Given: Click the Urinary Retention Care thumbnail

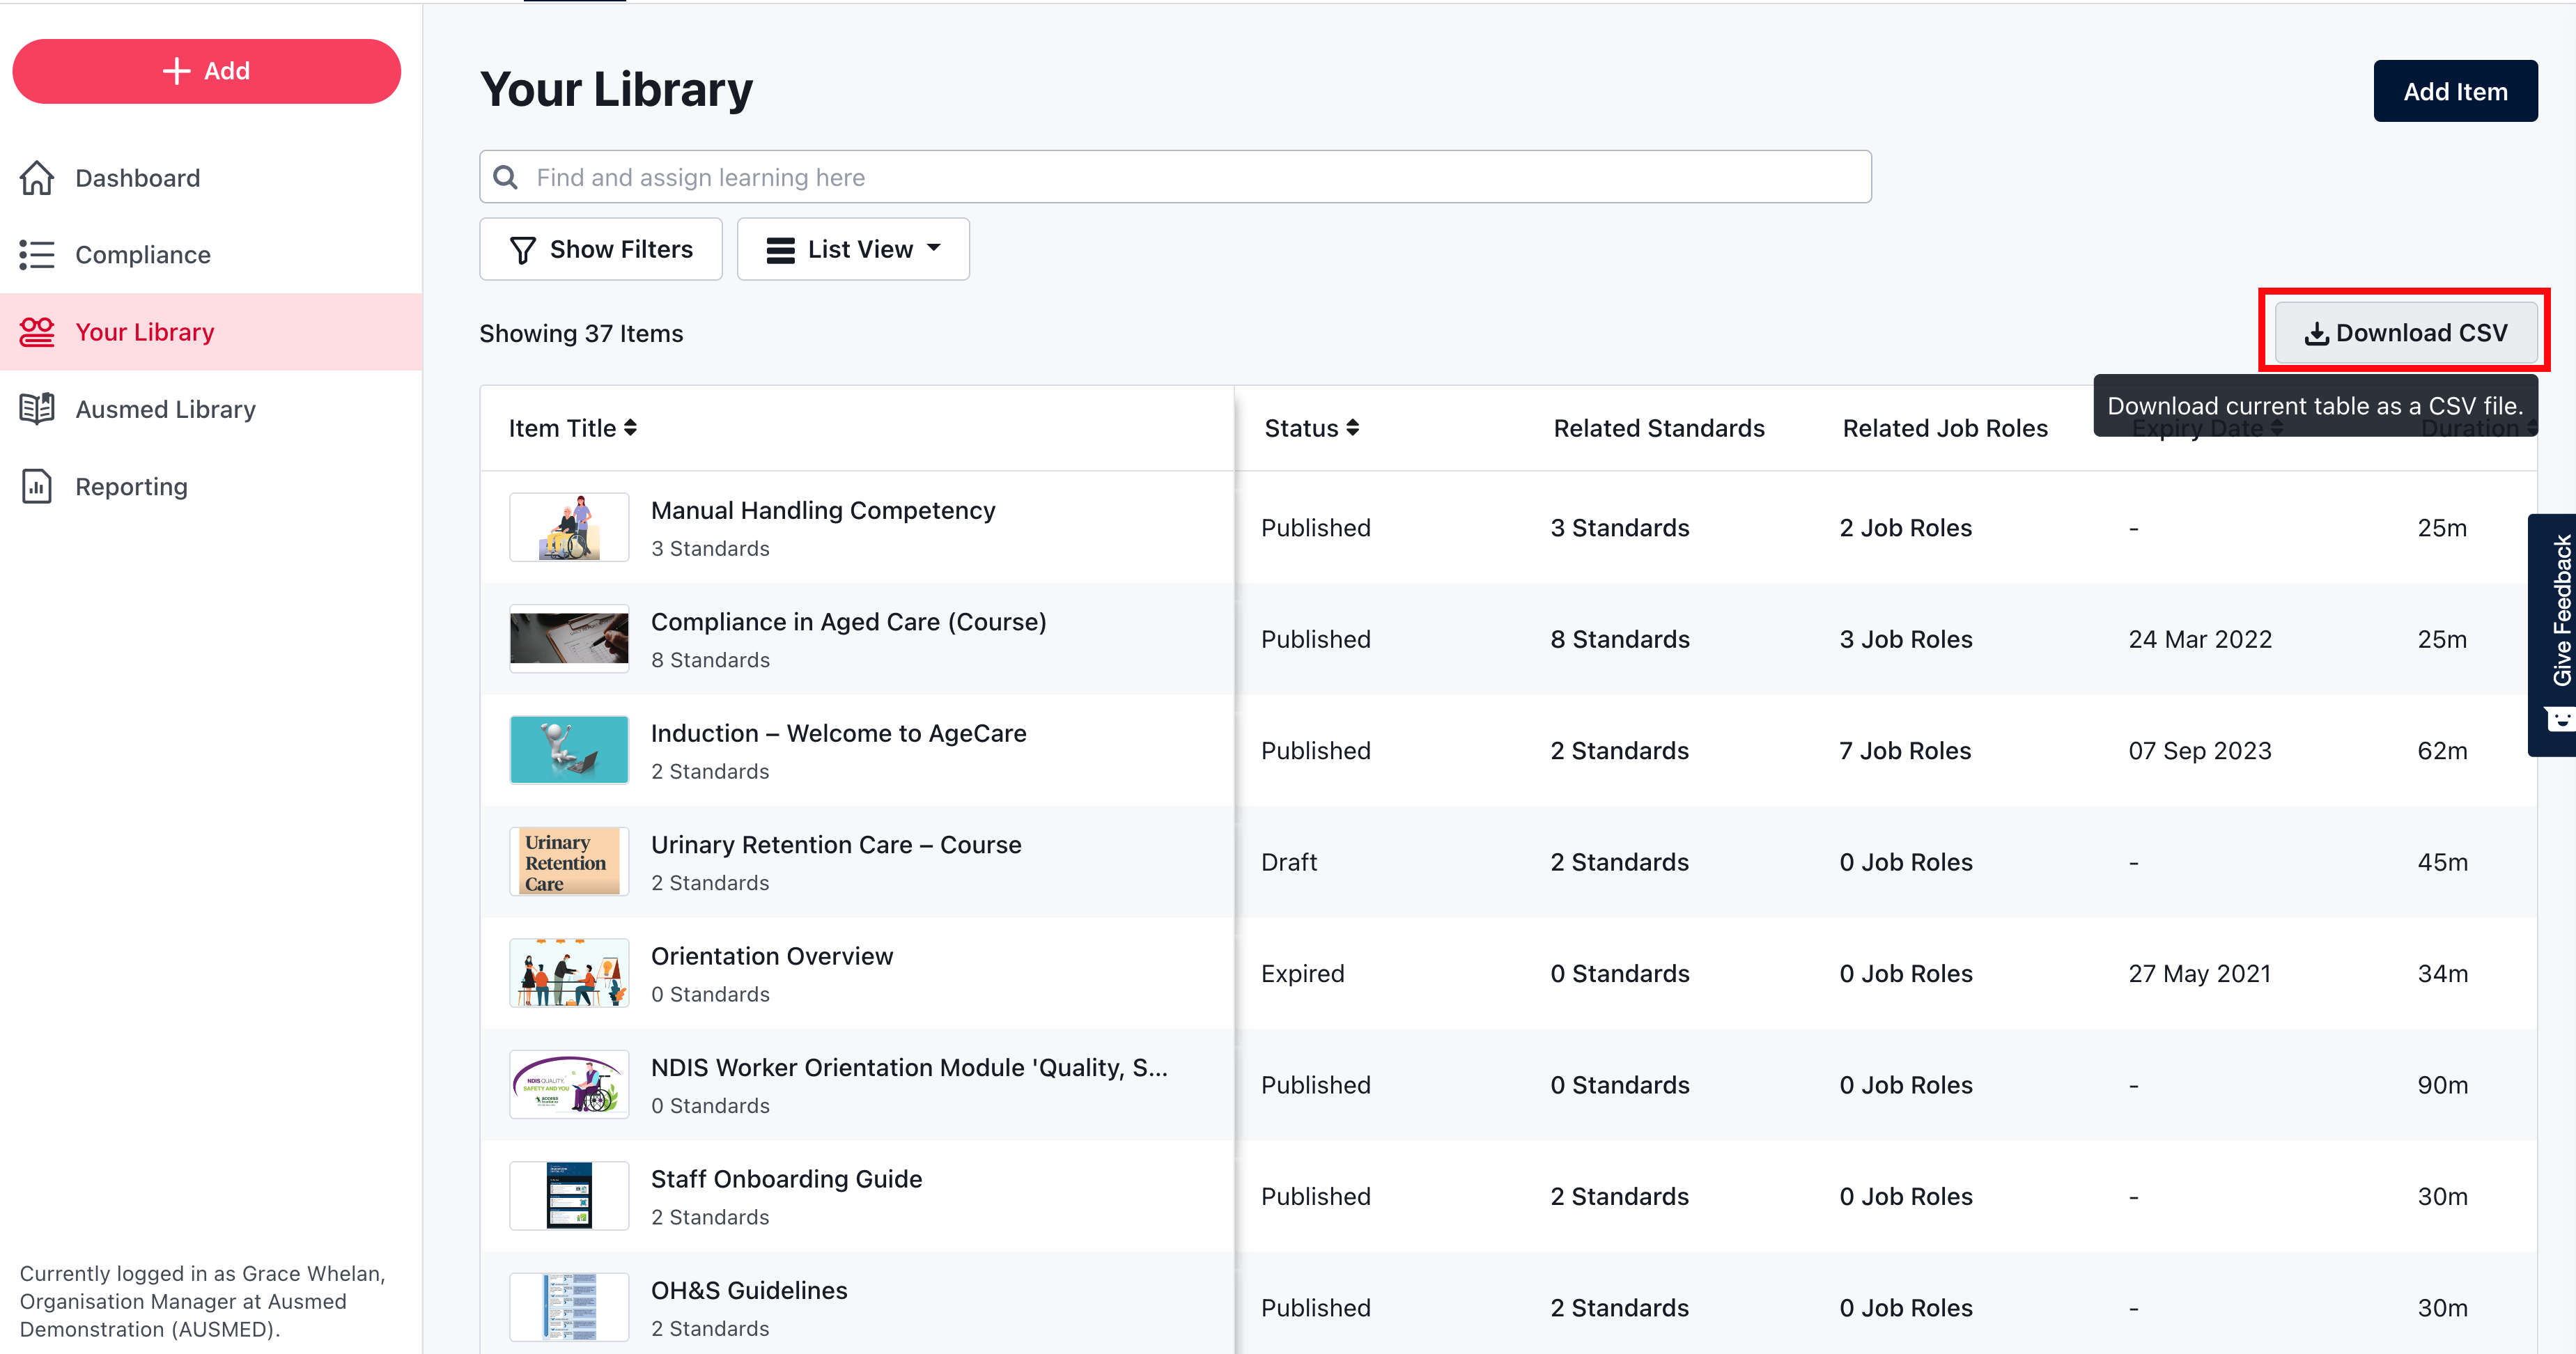Looking at the screenshot, I should (569, 861).
